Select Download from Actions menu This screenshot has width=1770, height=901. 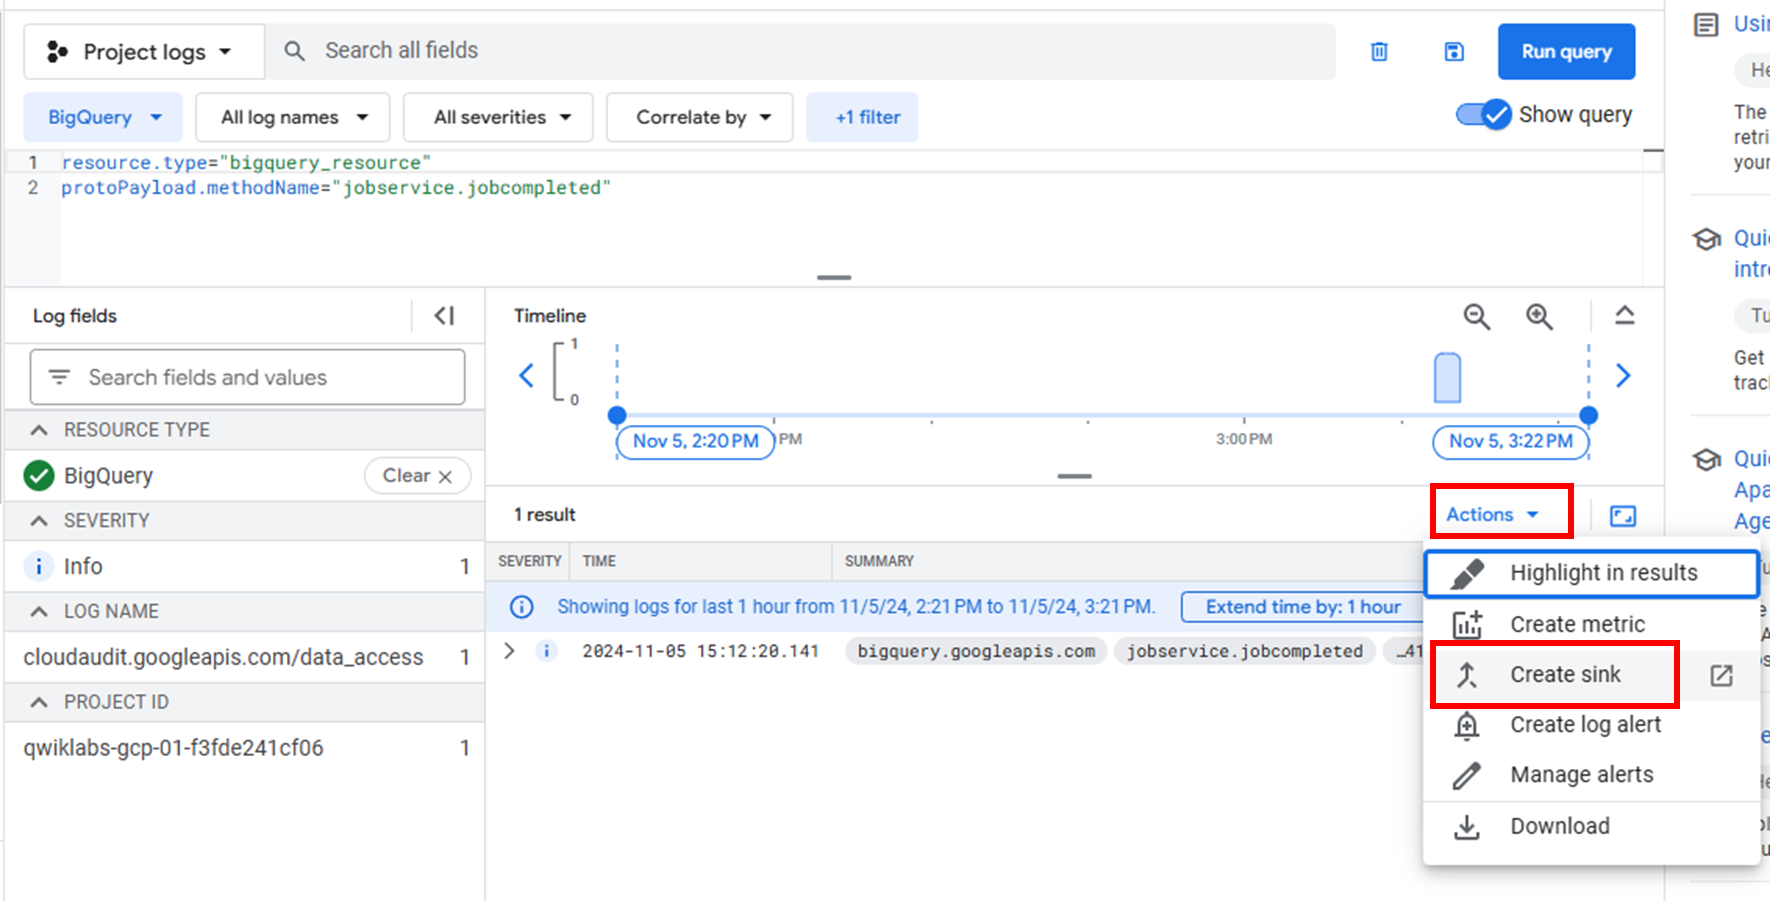1591,827
